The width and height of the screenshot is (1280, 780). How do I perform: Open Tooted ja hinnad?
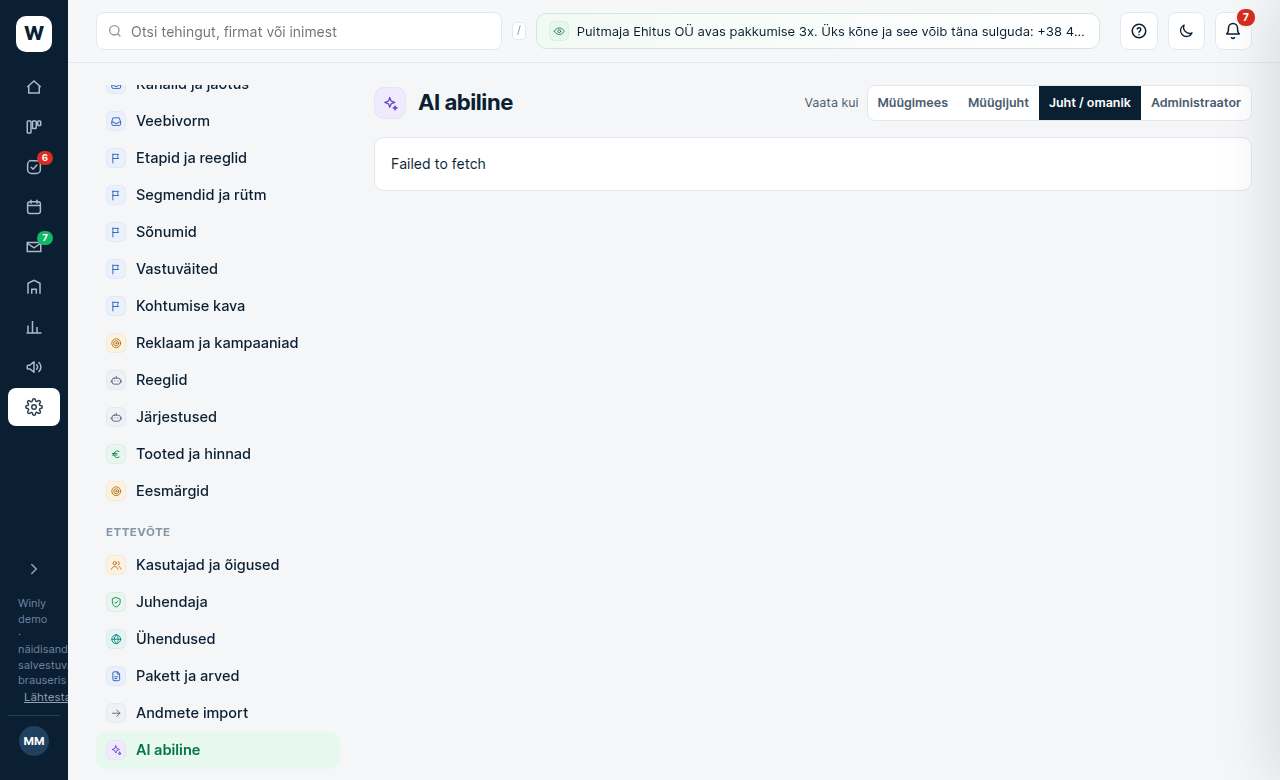pos(218,454)
